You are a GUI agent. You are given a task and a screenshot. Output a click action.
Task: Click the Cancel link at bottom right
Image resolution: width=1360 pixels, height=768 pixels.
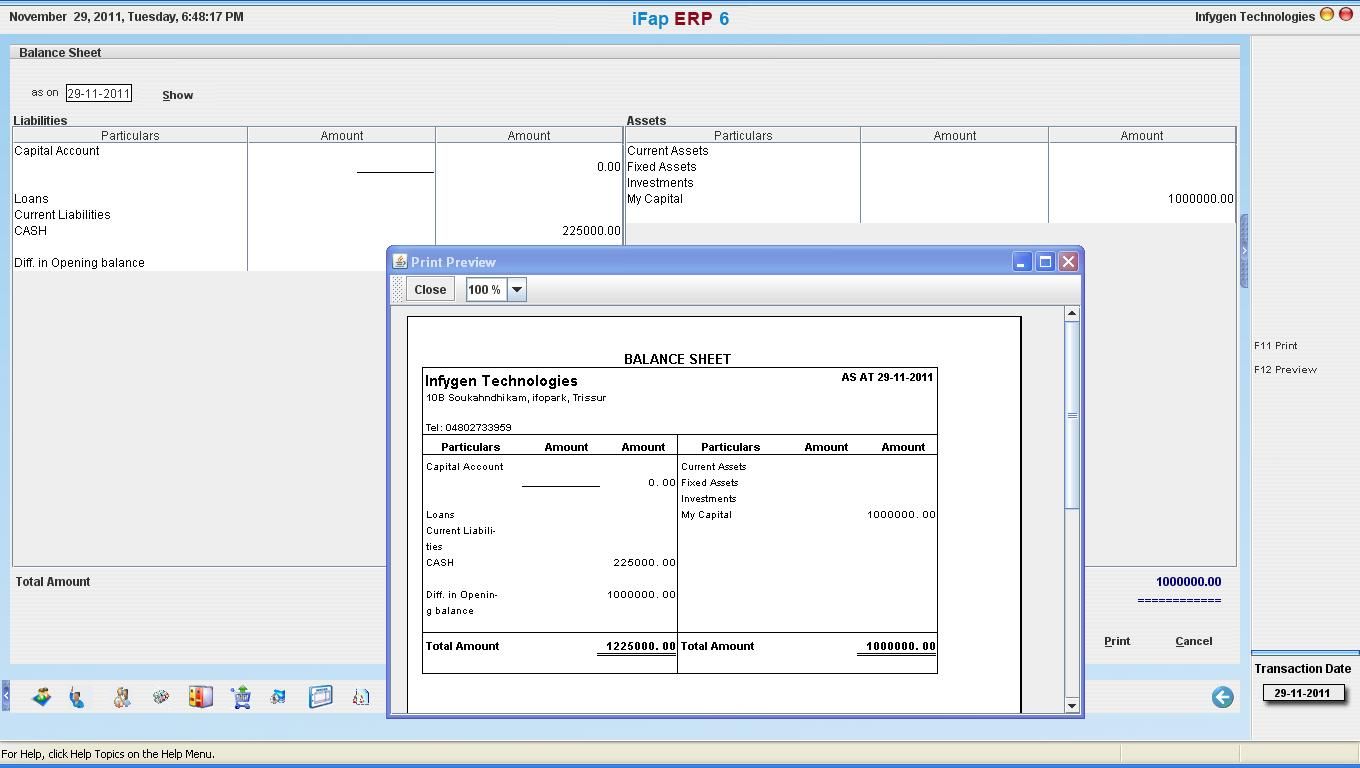1194,641
